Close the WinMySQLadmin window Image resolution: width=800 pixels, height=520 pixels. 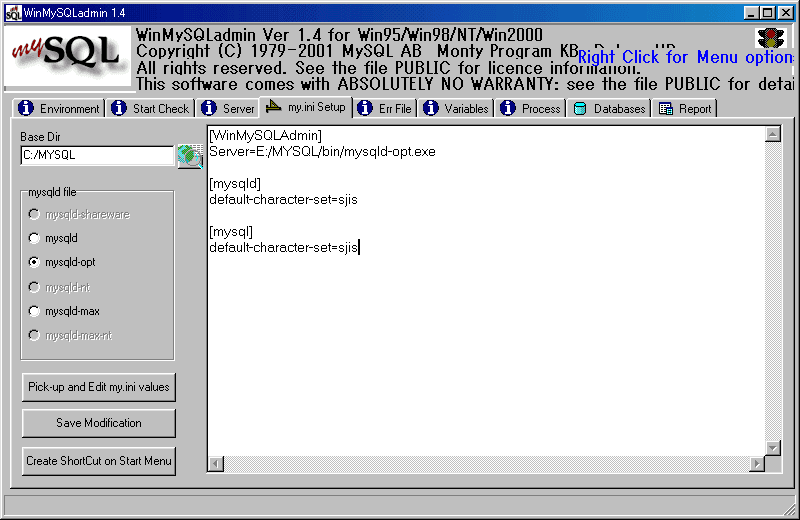(x=785, y=13)
